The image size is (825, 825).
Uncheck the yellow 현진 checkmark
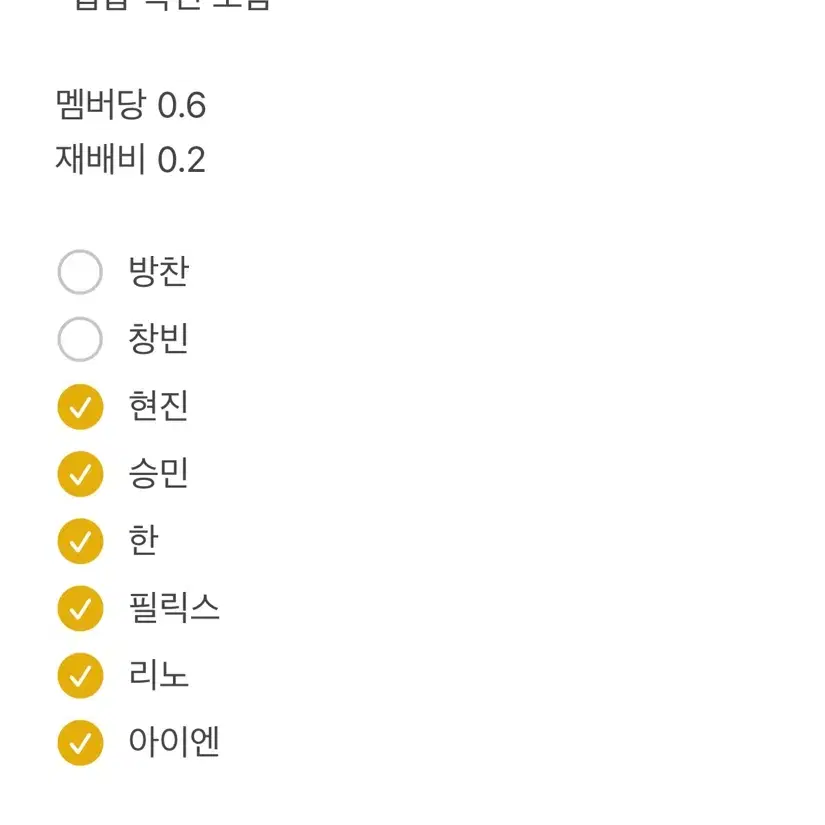(x=80, y=407)
